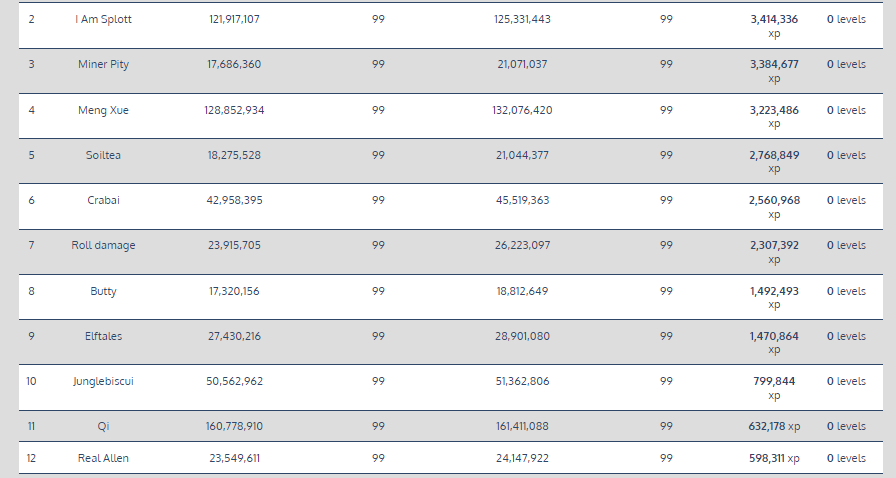
Task: Select the 132,076,420 ending experience value
Action: (522, 110)
